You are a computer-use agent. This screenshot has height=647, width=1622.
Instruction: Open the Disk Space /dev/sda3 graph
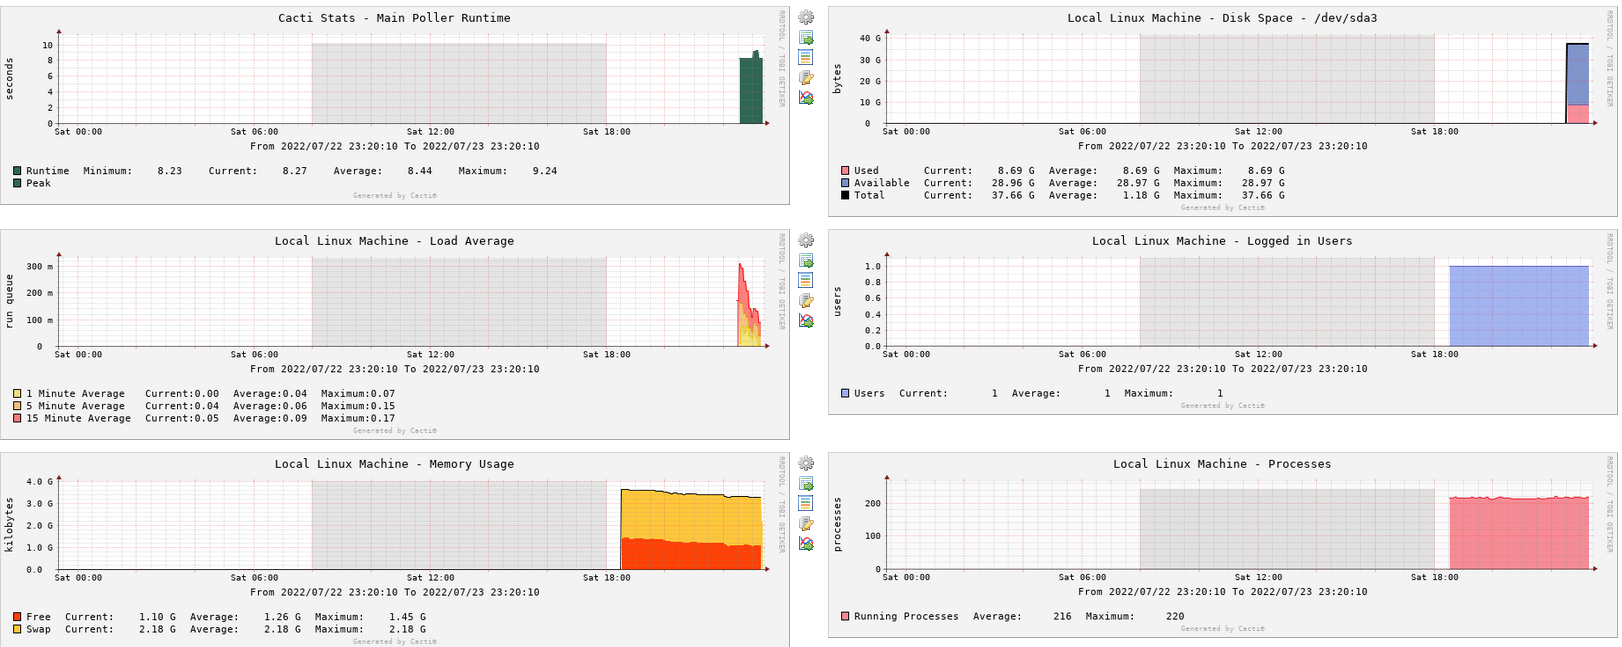click(1222, 111)
